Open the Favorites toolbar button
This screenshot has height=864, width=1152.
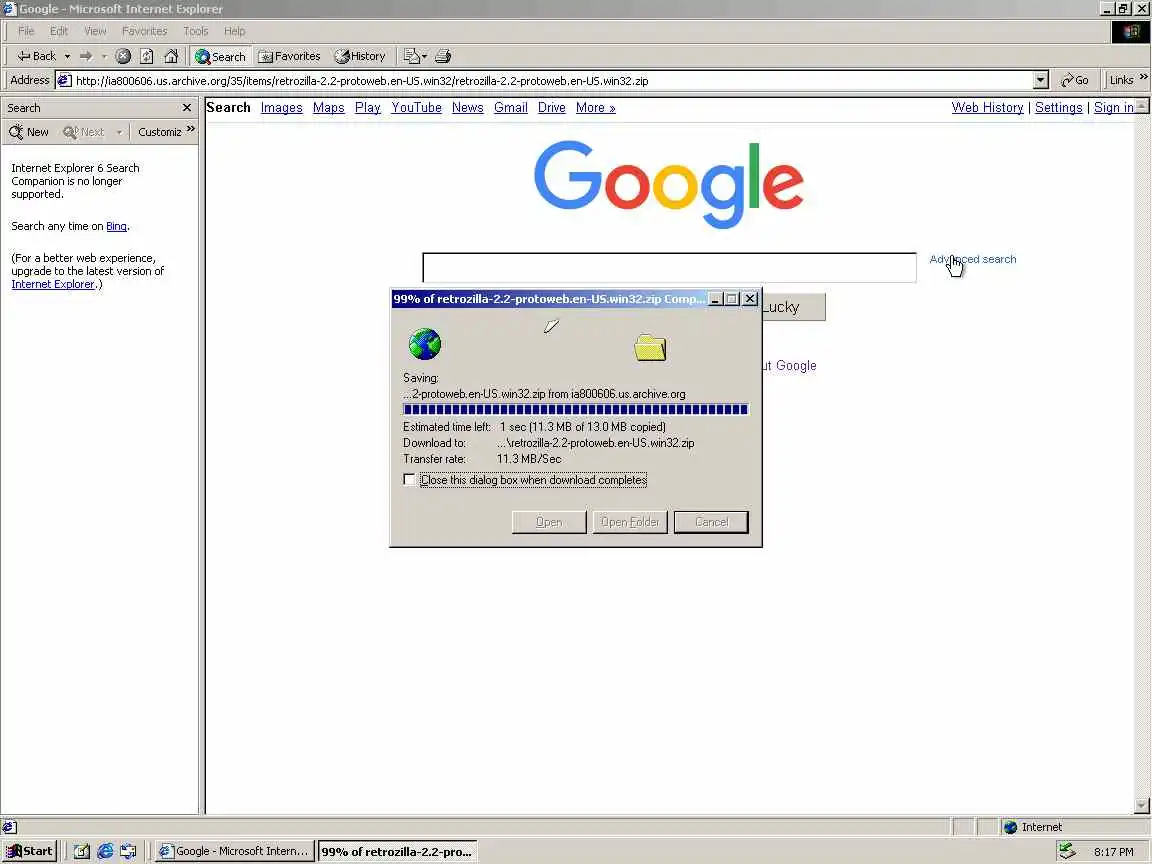coord(289,56)
